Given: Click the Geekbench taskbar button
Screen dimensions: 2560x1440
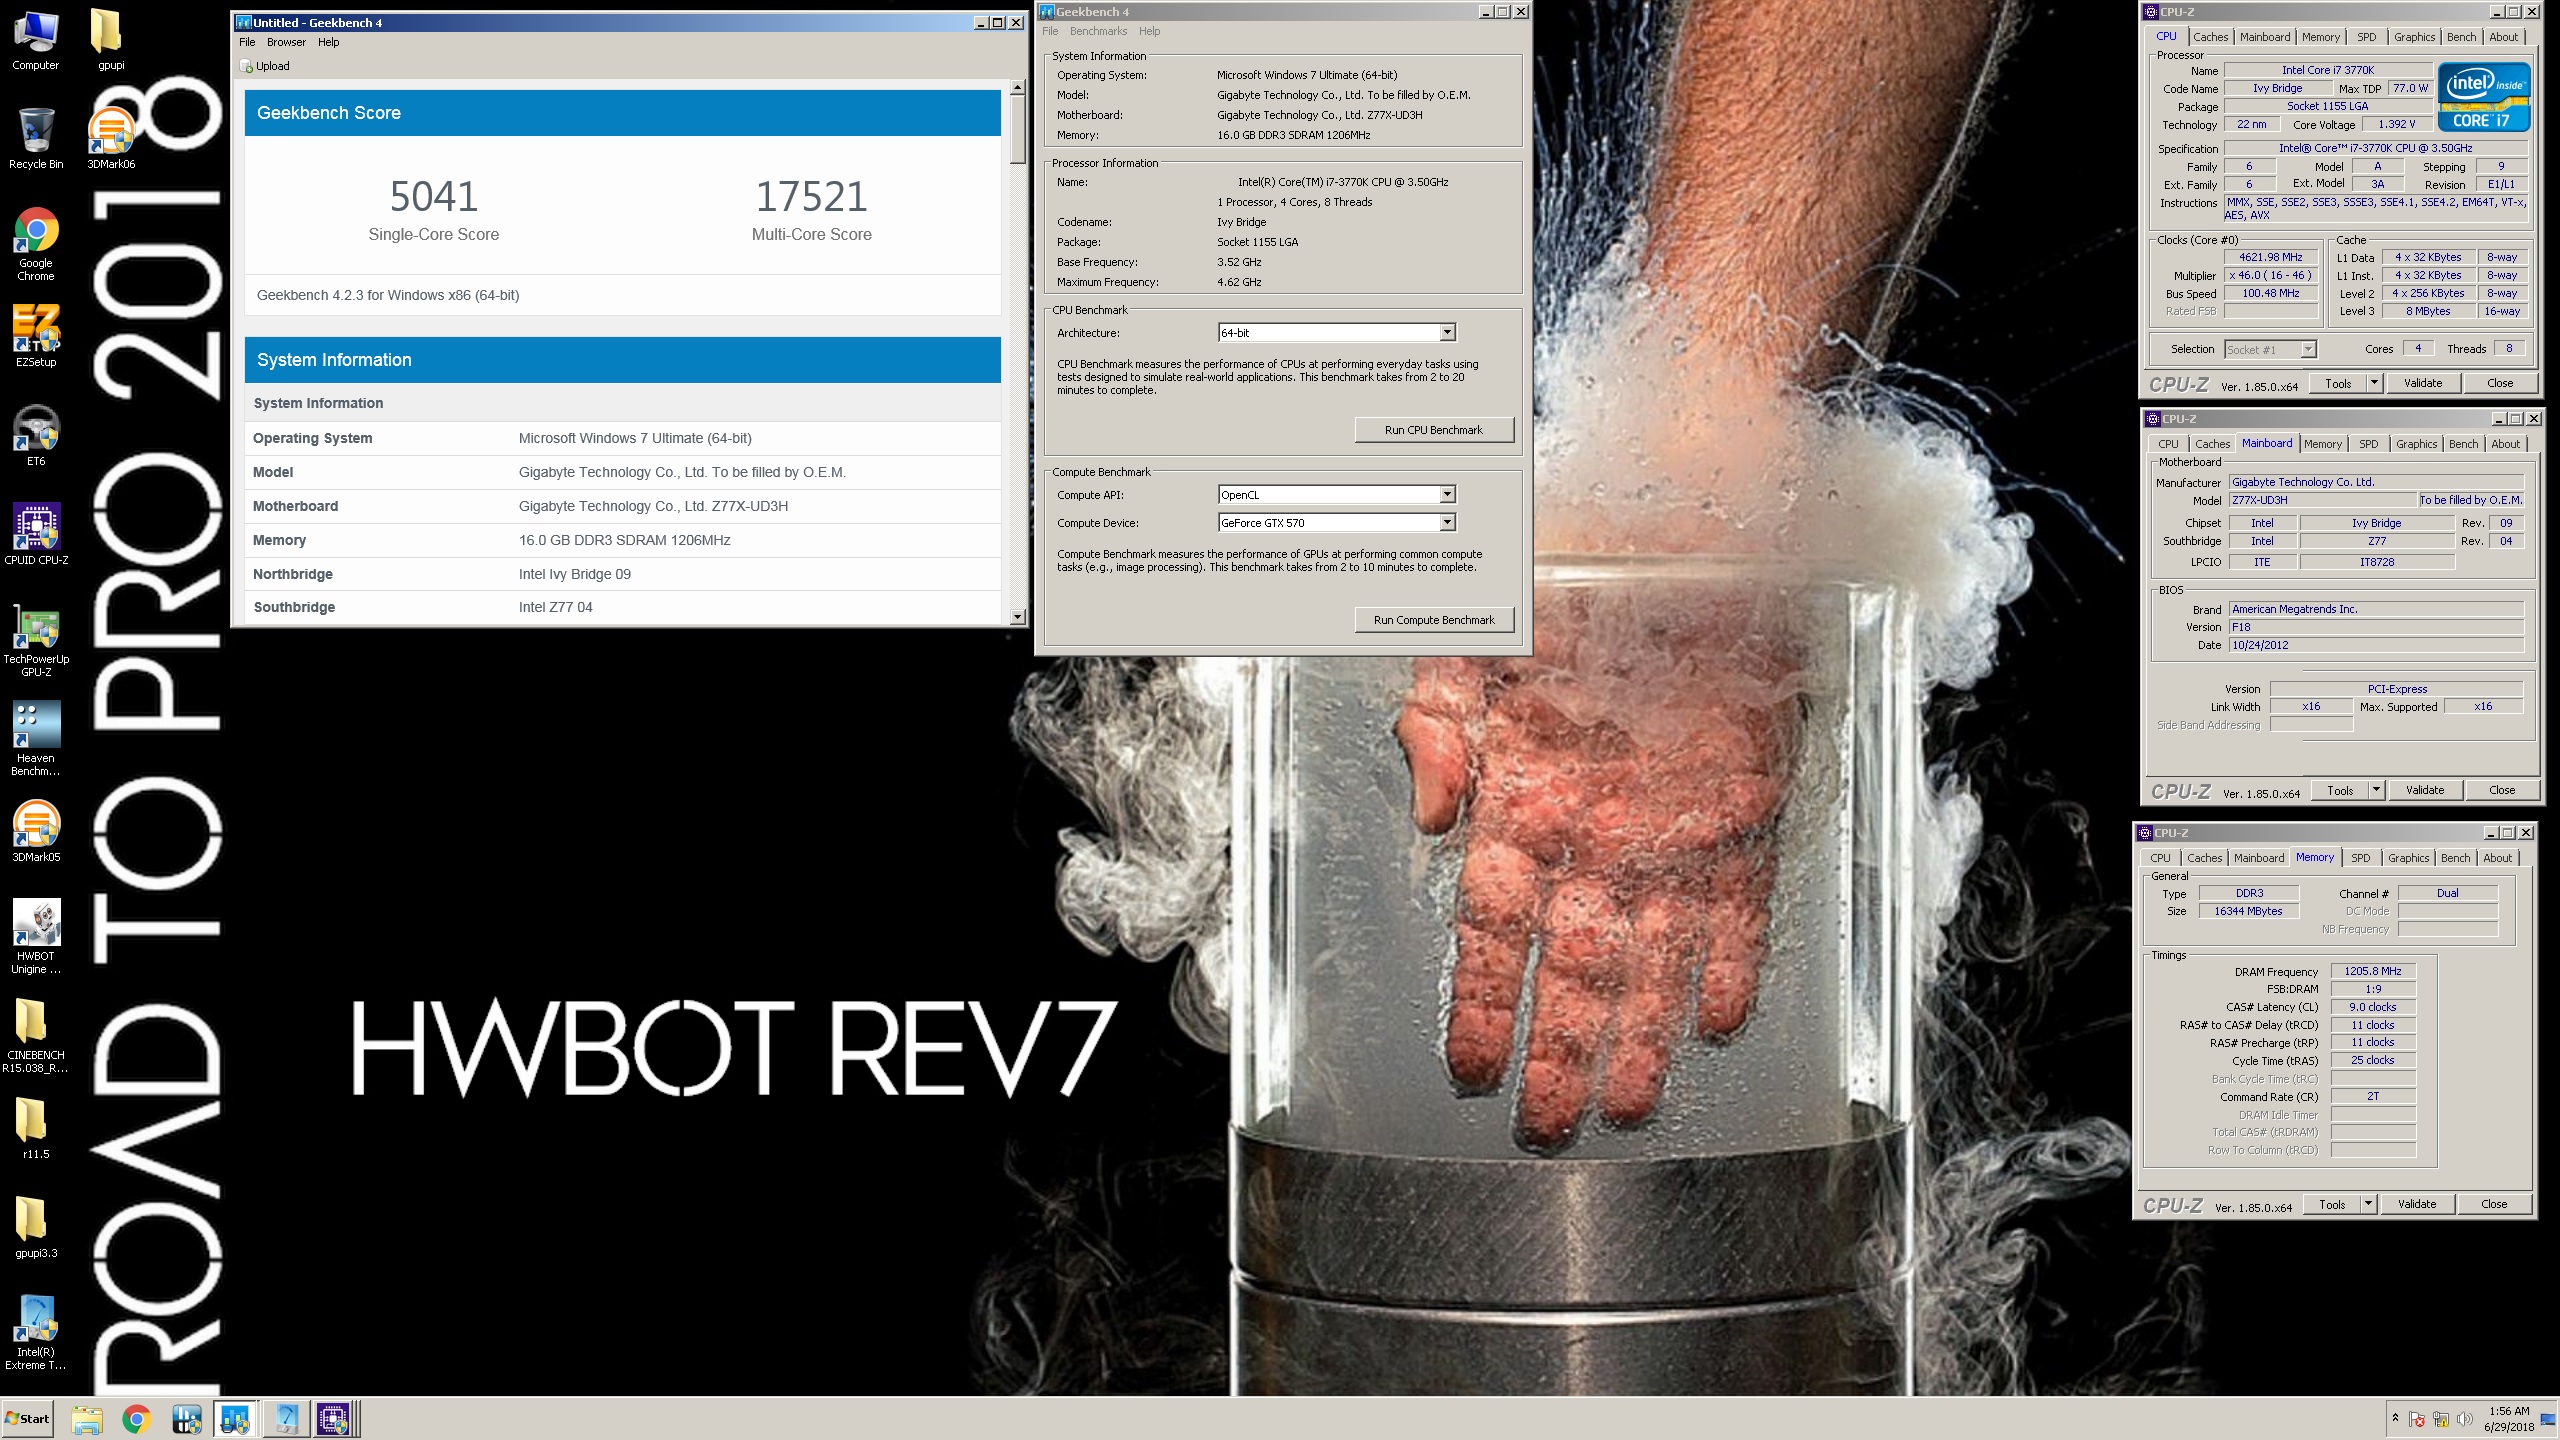Looking at the screenshot, I should click(236, 1419).
